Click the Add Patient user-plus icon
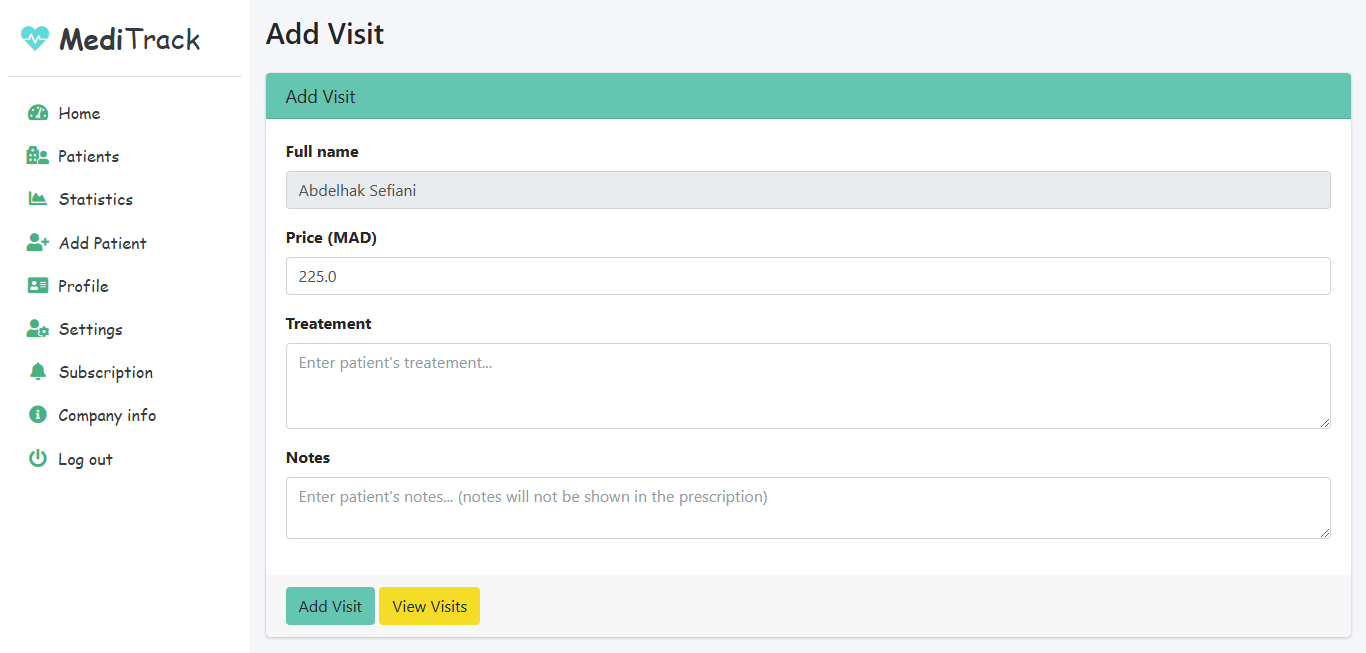The image size is (1366, 653). coord(38,243)
